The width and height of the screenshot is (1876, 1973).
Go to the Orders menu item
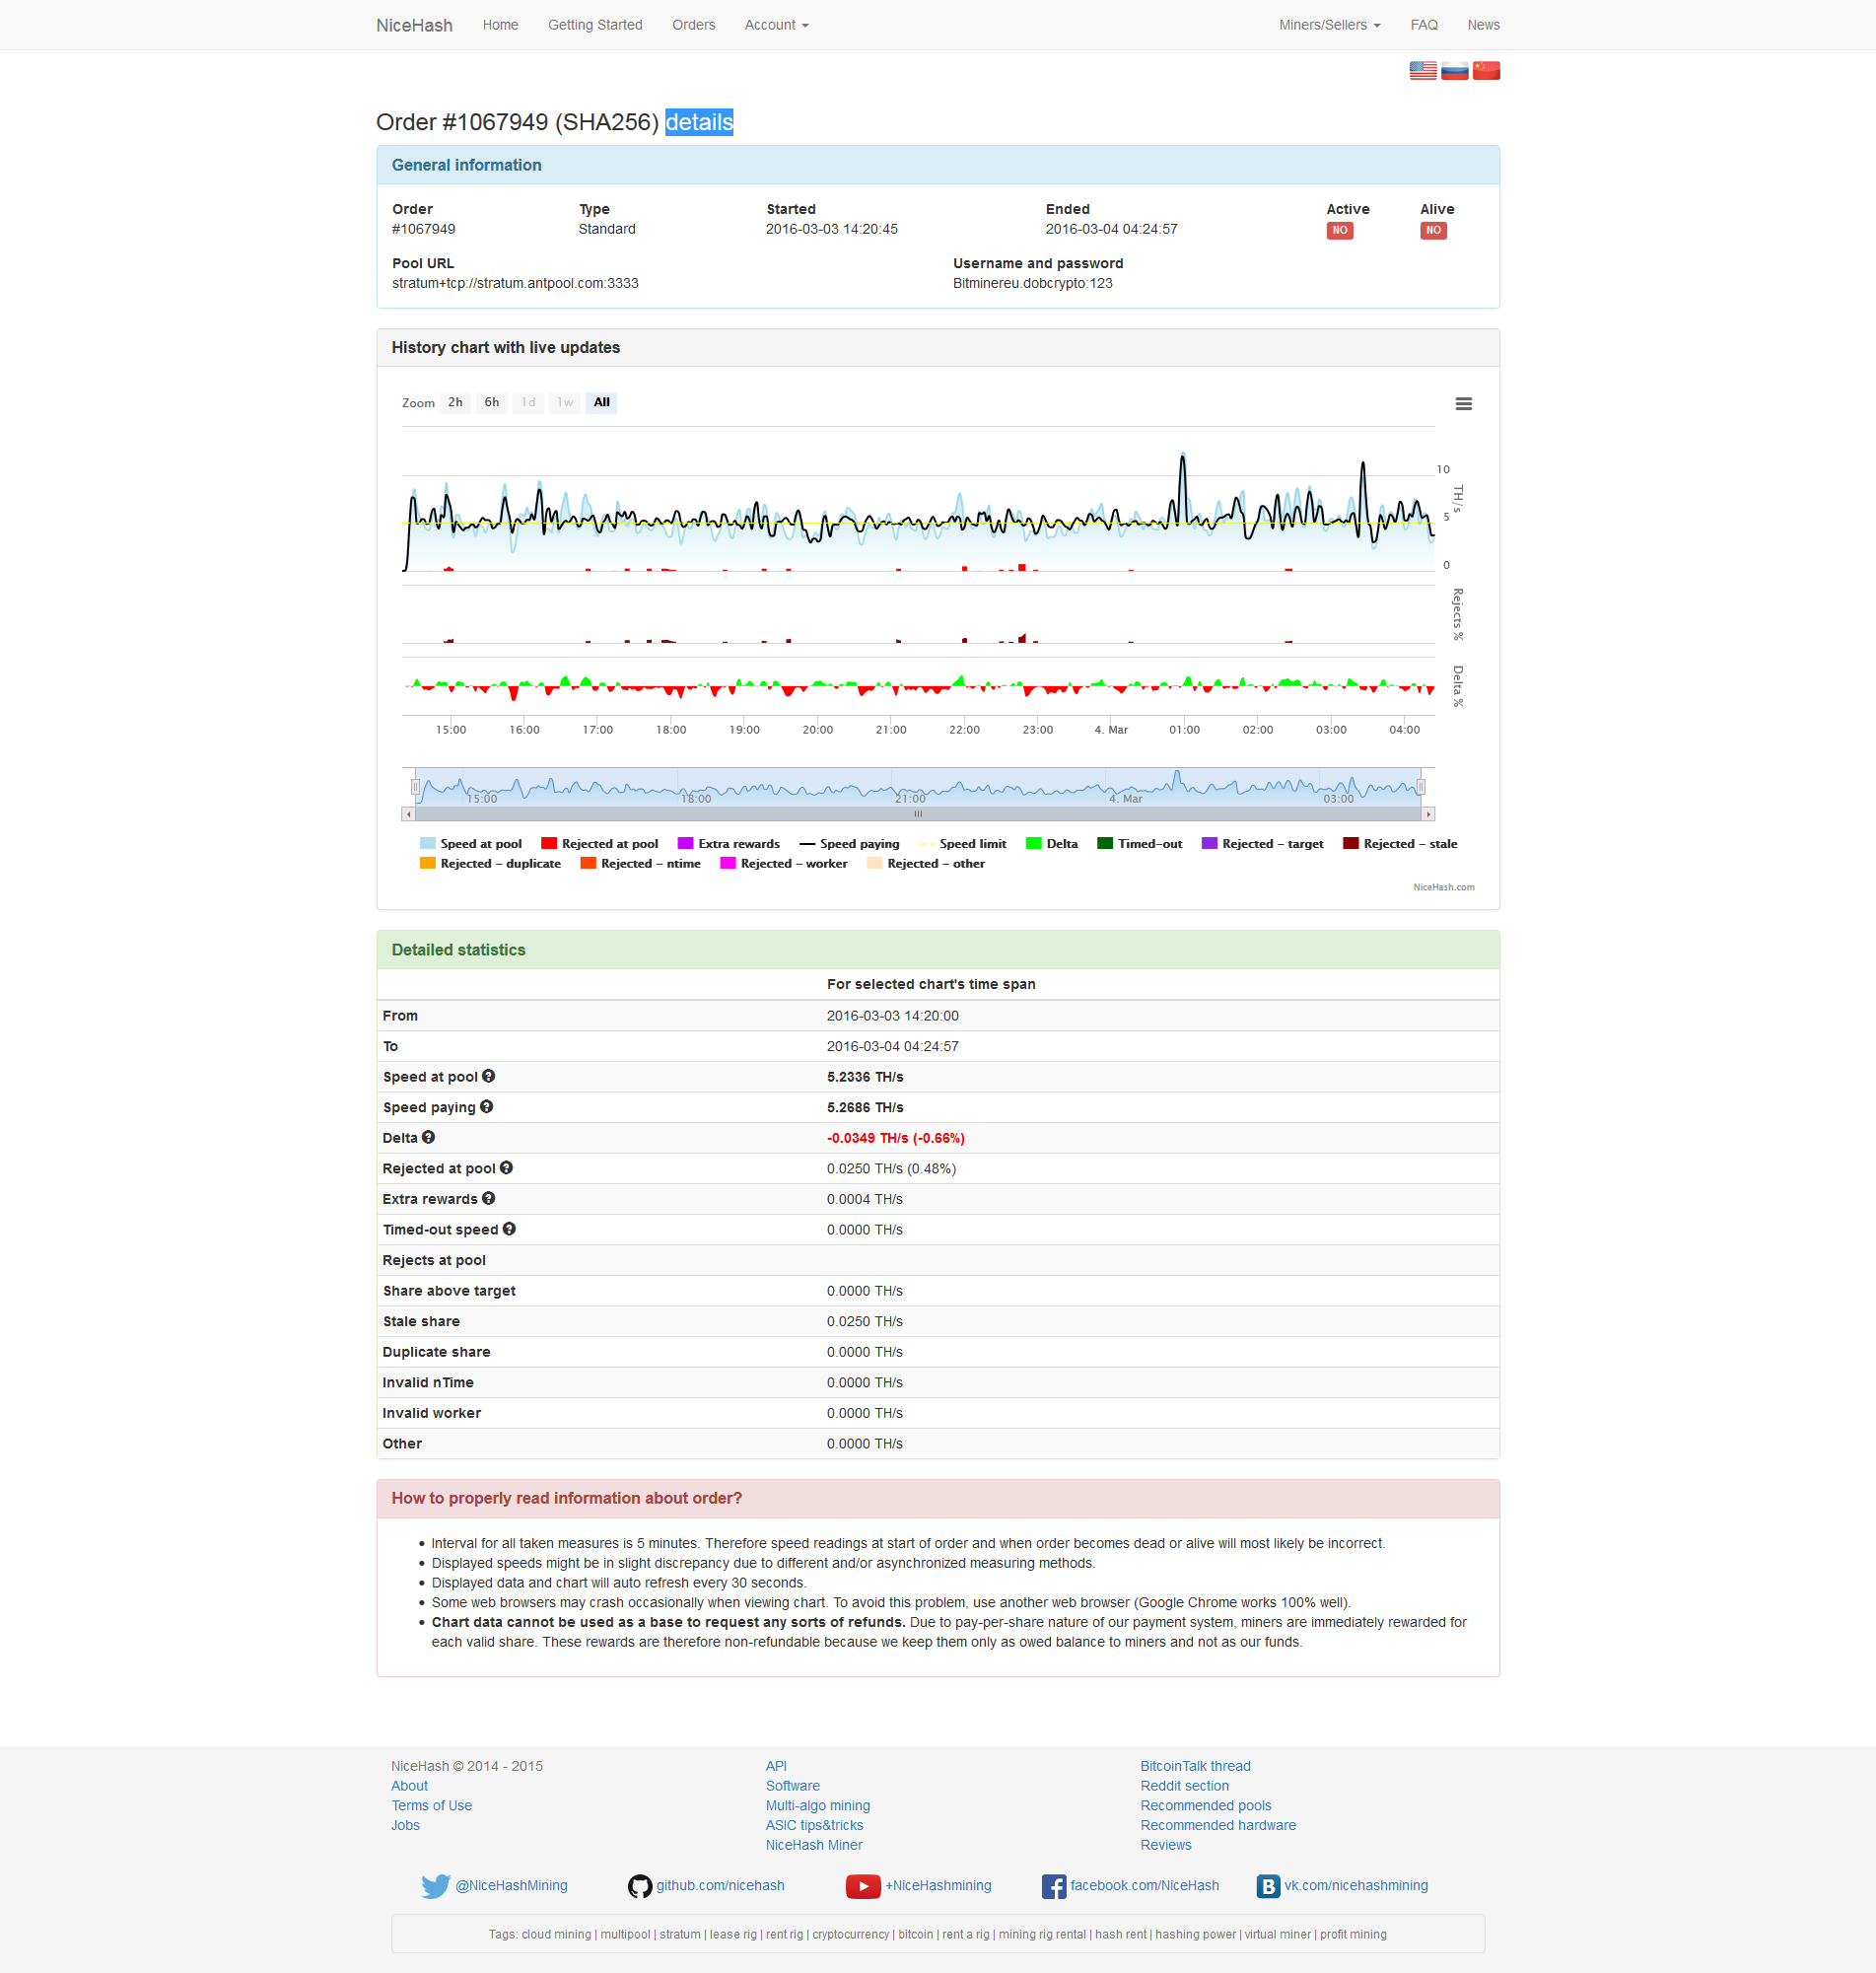tap(693, 25)
